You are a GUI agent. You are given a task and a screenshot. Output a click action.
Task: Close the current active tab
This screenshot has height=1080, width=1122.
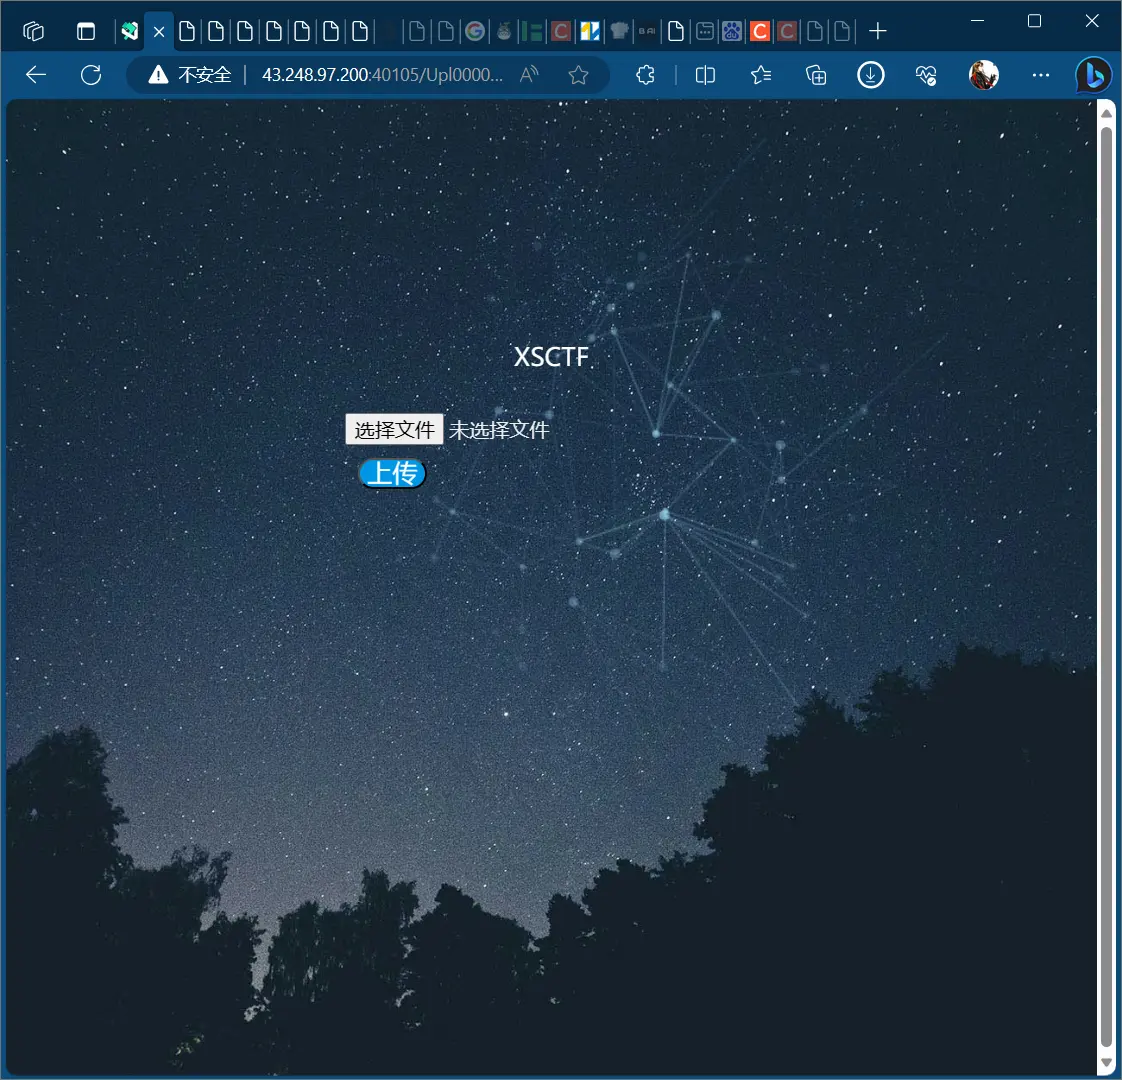click(x=159, y=32)
